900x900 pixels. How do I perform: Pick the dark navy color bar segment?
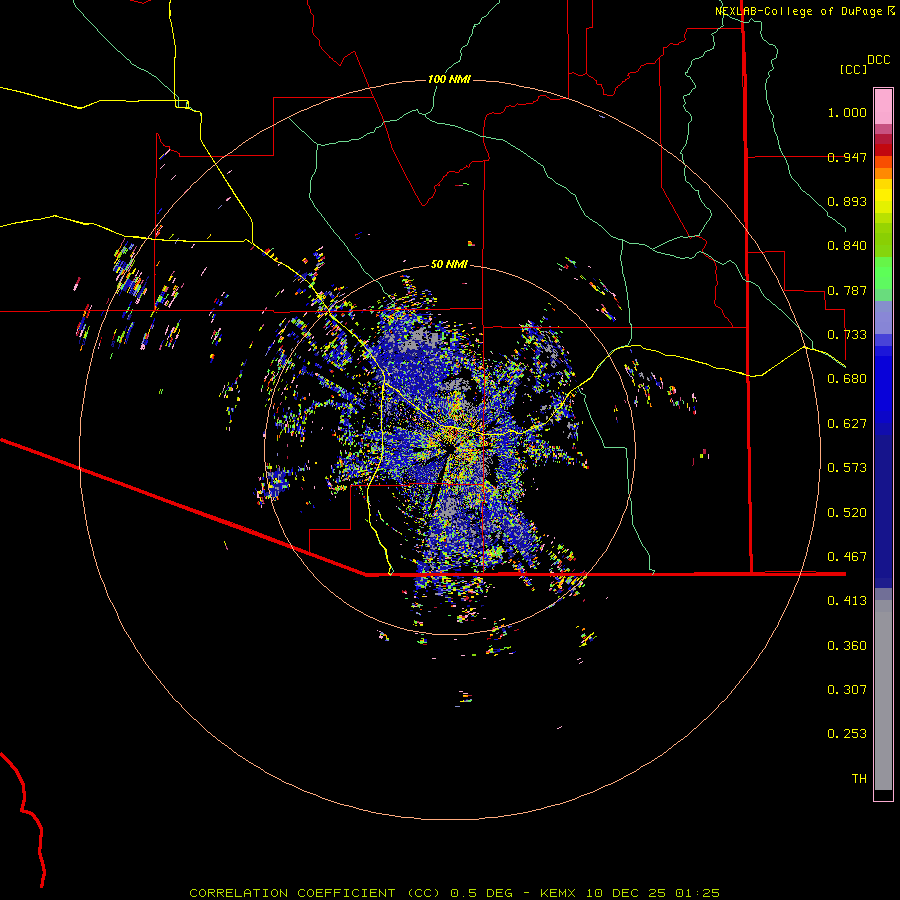click(883, 505)
